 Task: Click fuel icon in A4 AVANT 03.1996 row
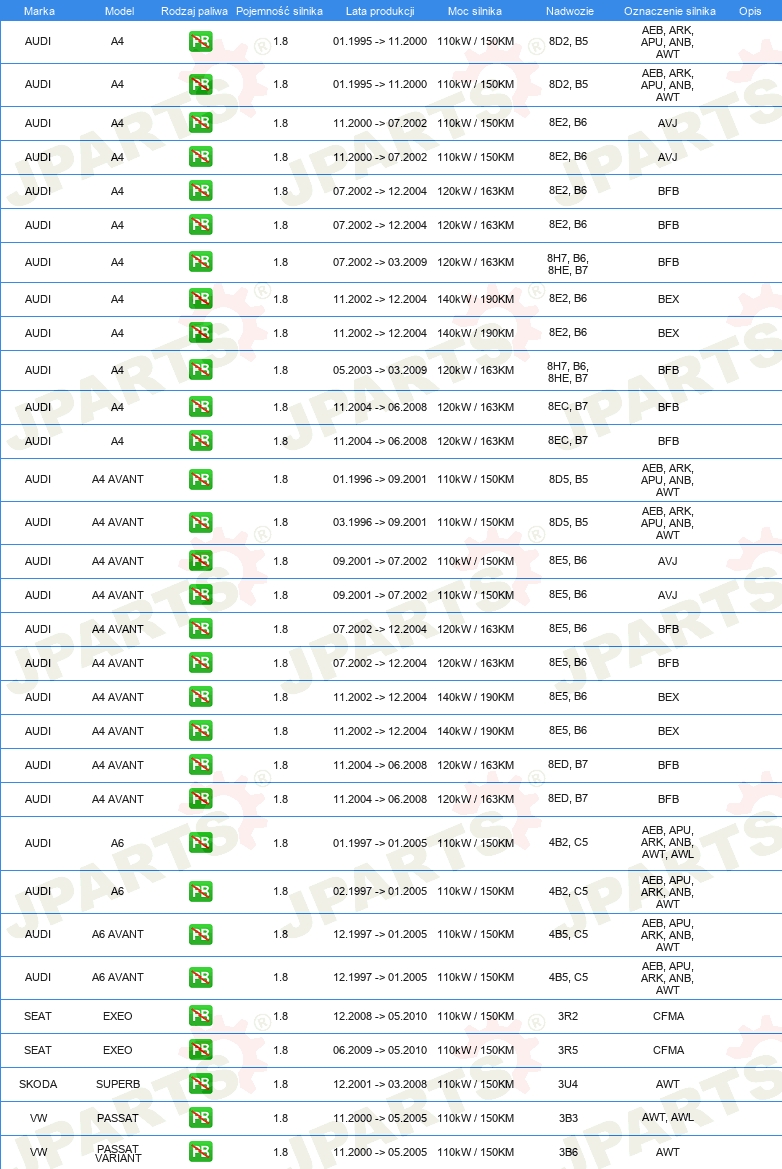201,523
